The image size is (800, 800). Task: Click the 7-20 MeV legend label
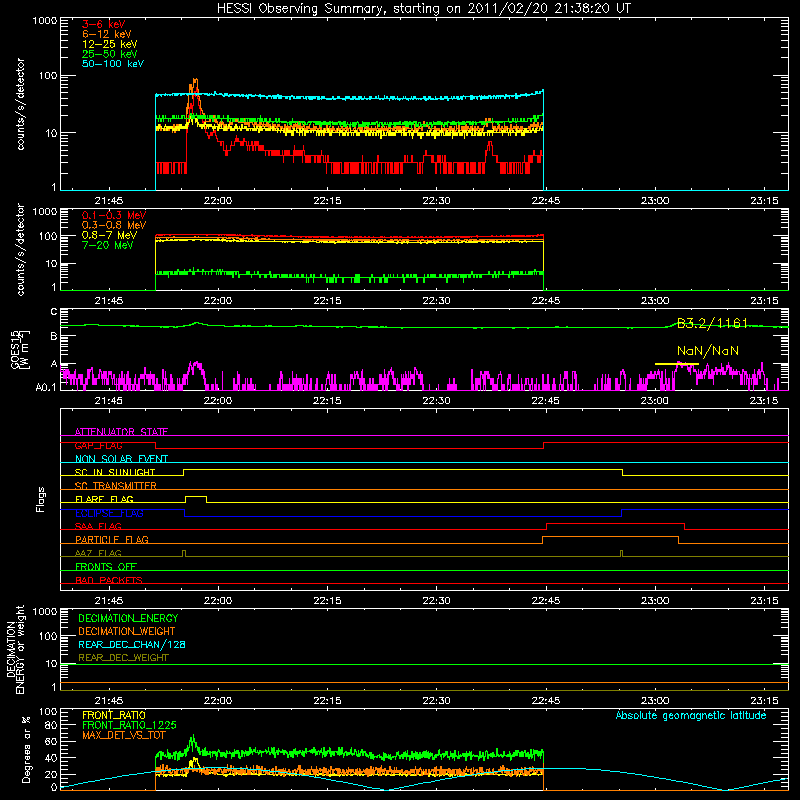(x=108, y=245)
